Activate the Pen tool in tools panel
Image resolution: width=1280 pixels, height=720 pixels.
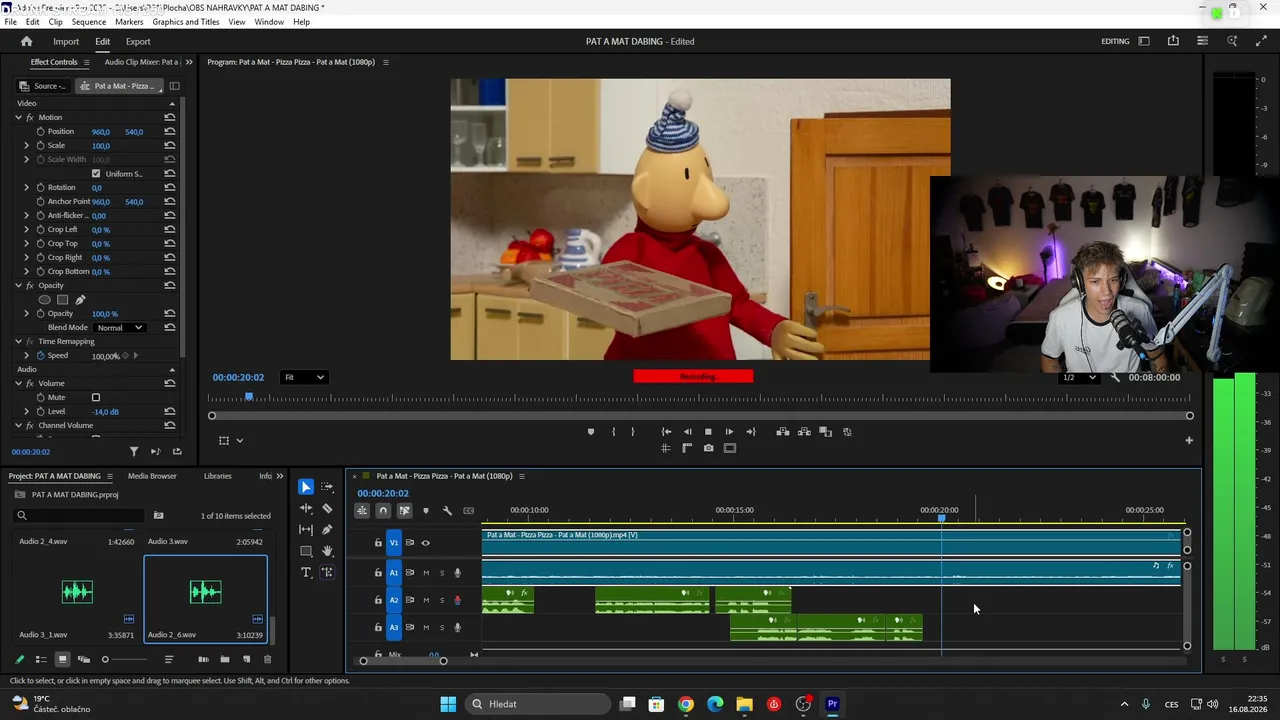pyautogui.click(x=327, y=530)
